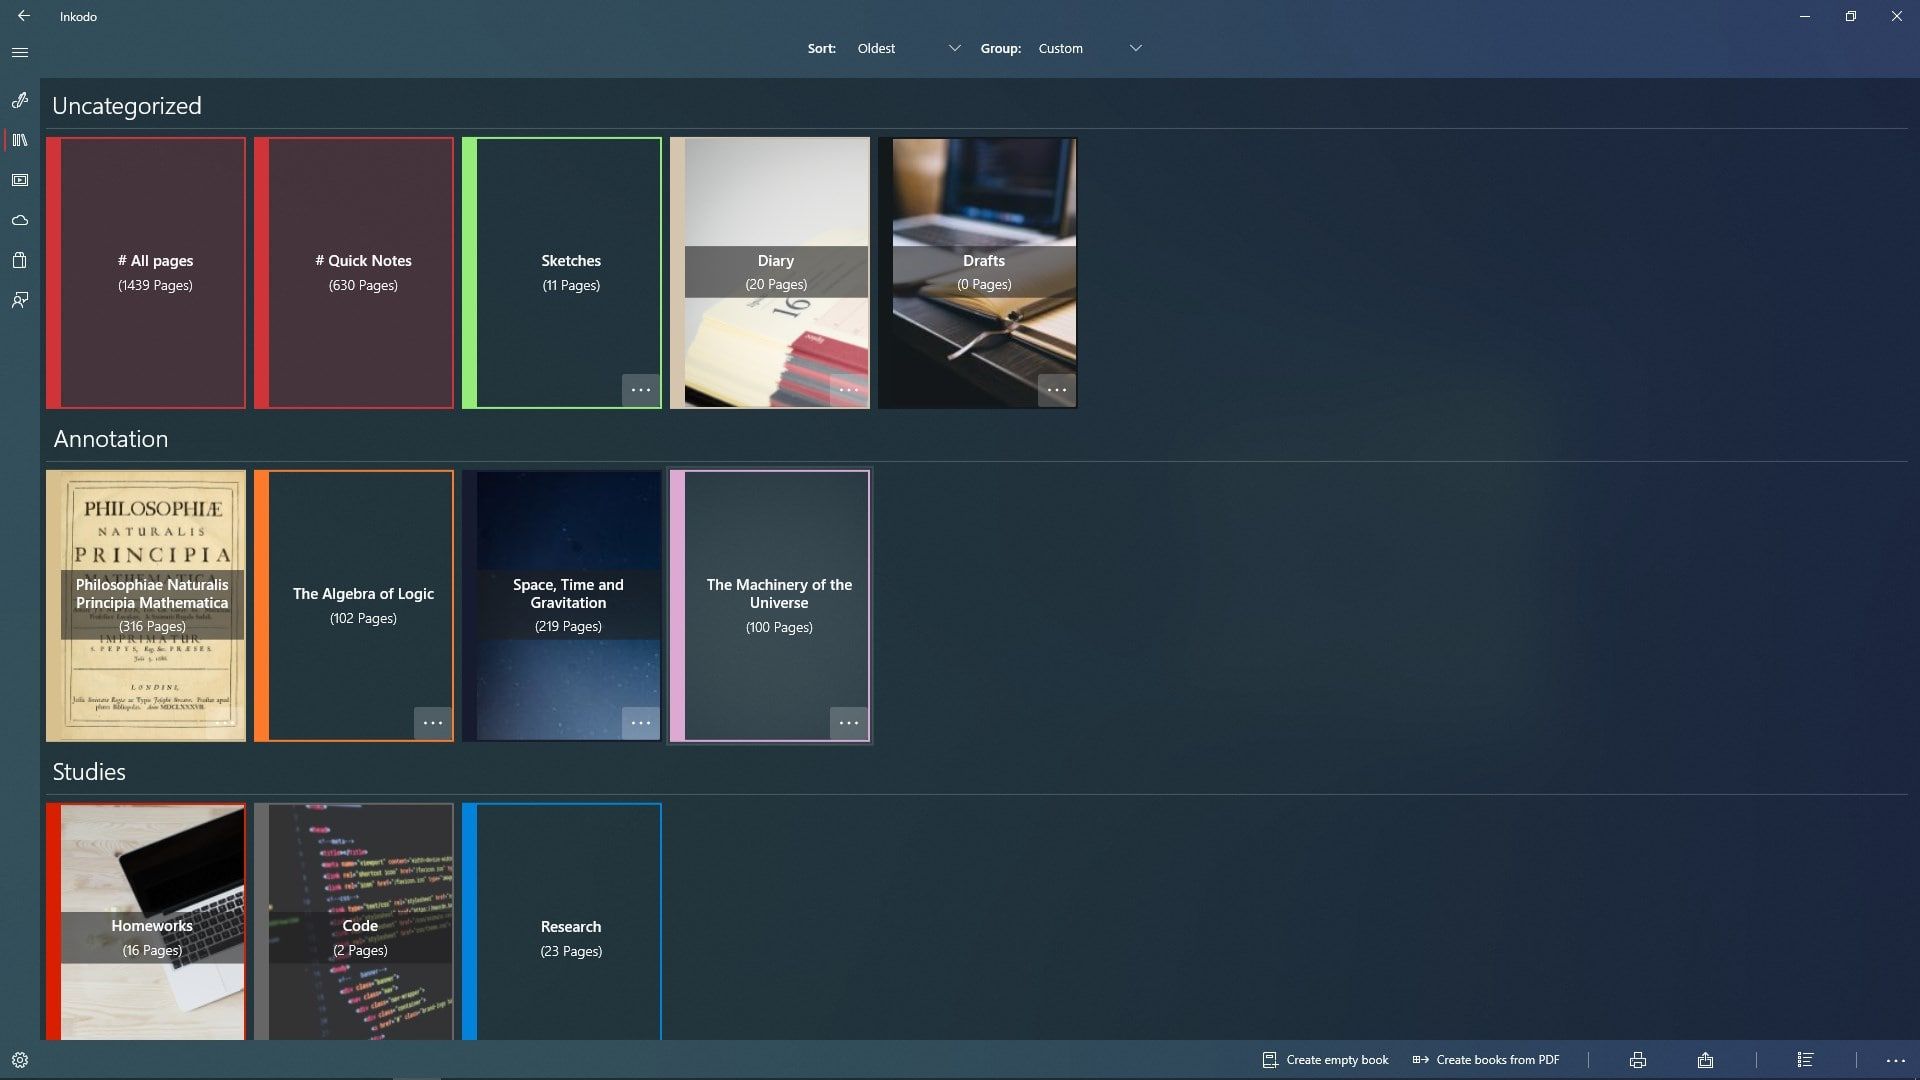Open the handwriting tool in the sidebar
The width and height of the screenshot is (1920, 1080).
tap(19, 101)
